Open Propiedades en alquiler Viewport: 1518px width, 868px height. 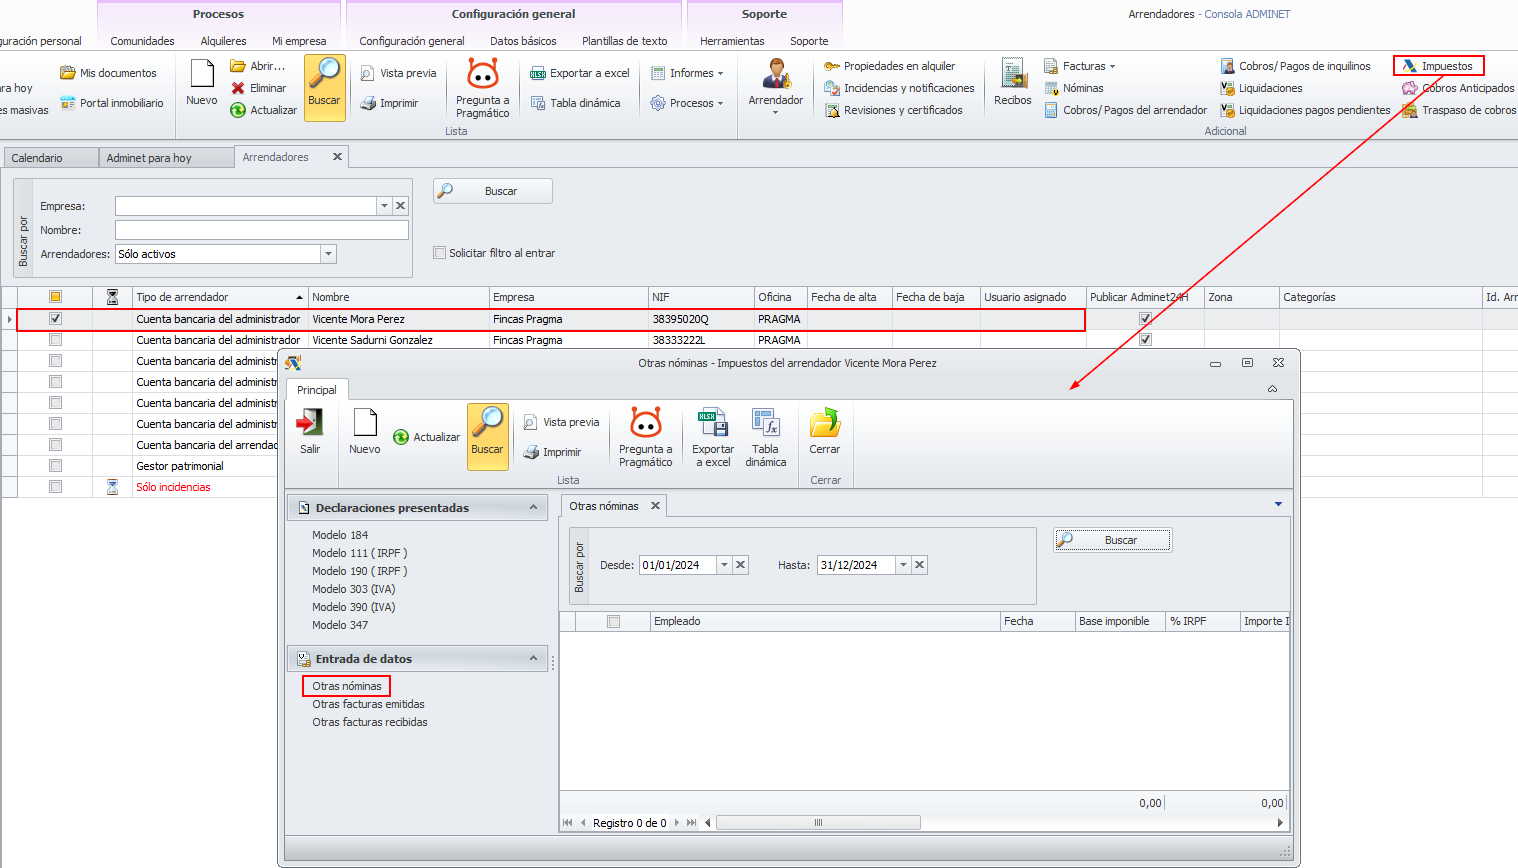pyautogui.click(x=890, y=66)
